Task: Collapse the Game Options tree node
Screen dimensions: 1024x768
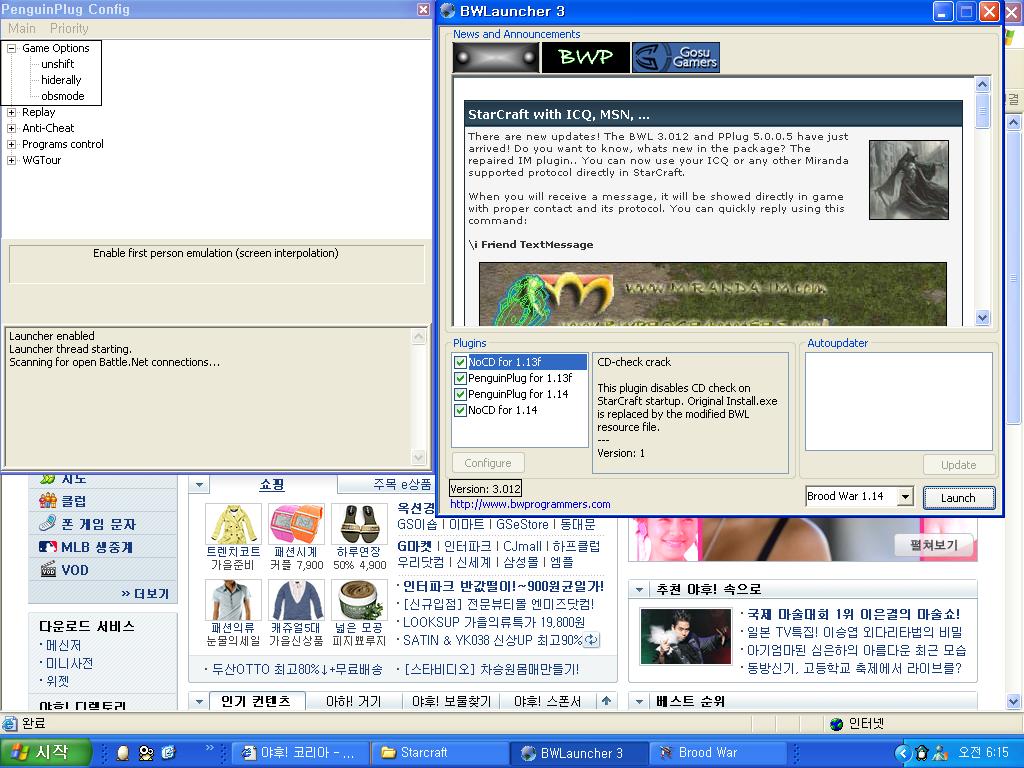Action: click(11, 48)
